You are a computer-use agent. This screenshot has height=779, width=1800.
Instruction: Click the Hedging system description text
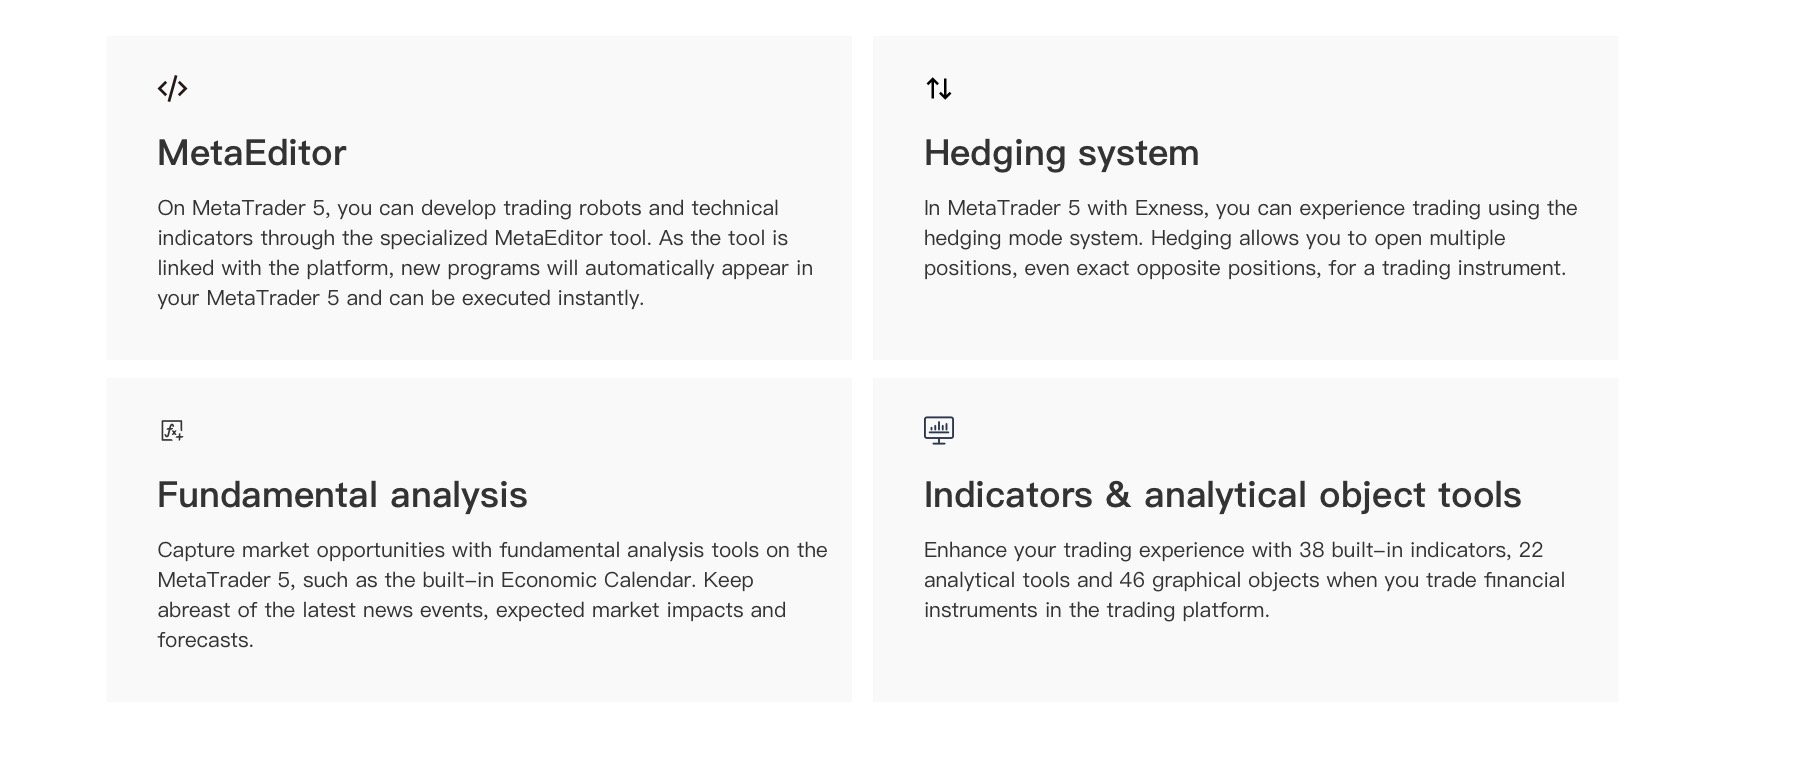click(1250, 238)
